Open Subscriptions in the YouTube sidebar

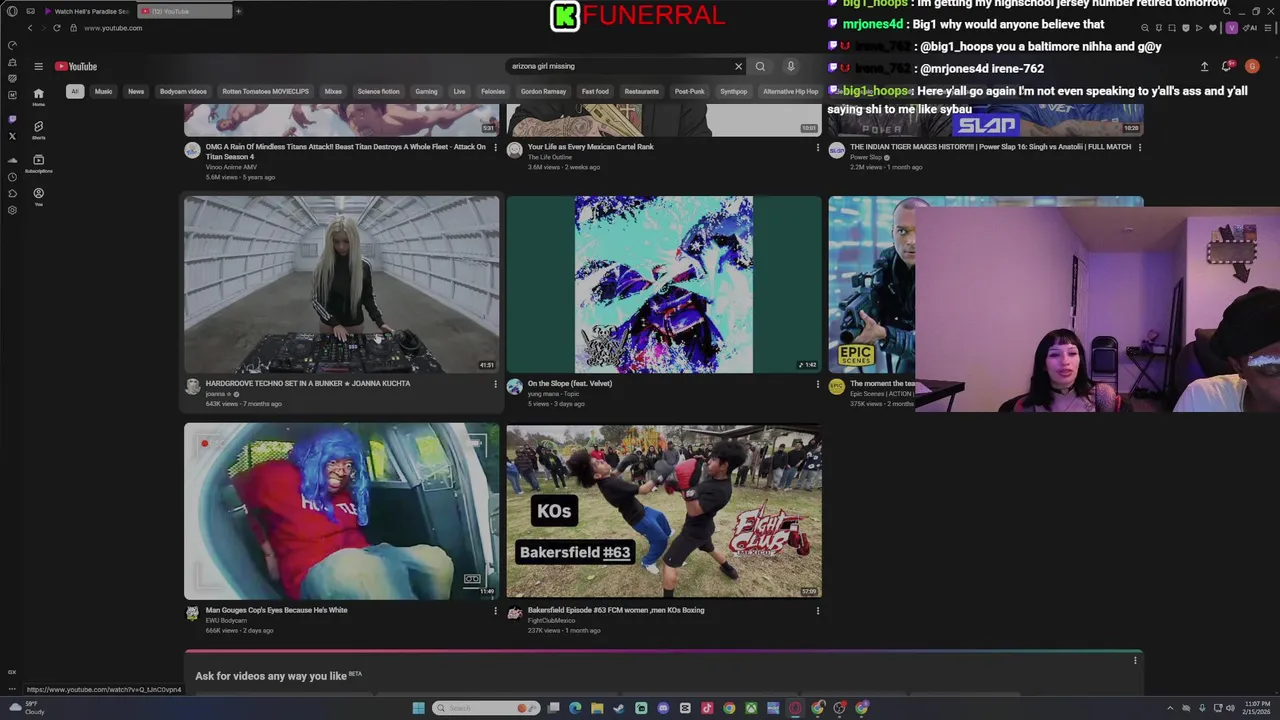point(38,163)
